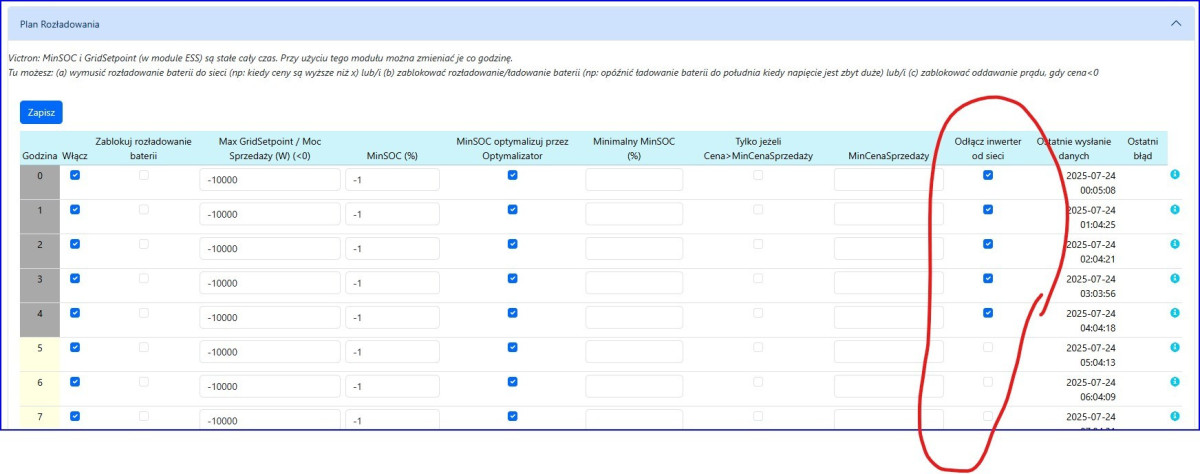Click the info icon for hour 1
The width and height of the screenshot is (1200, 474).
click(x=1175, y=210)
